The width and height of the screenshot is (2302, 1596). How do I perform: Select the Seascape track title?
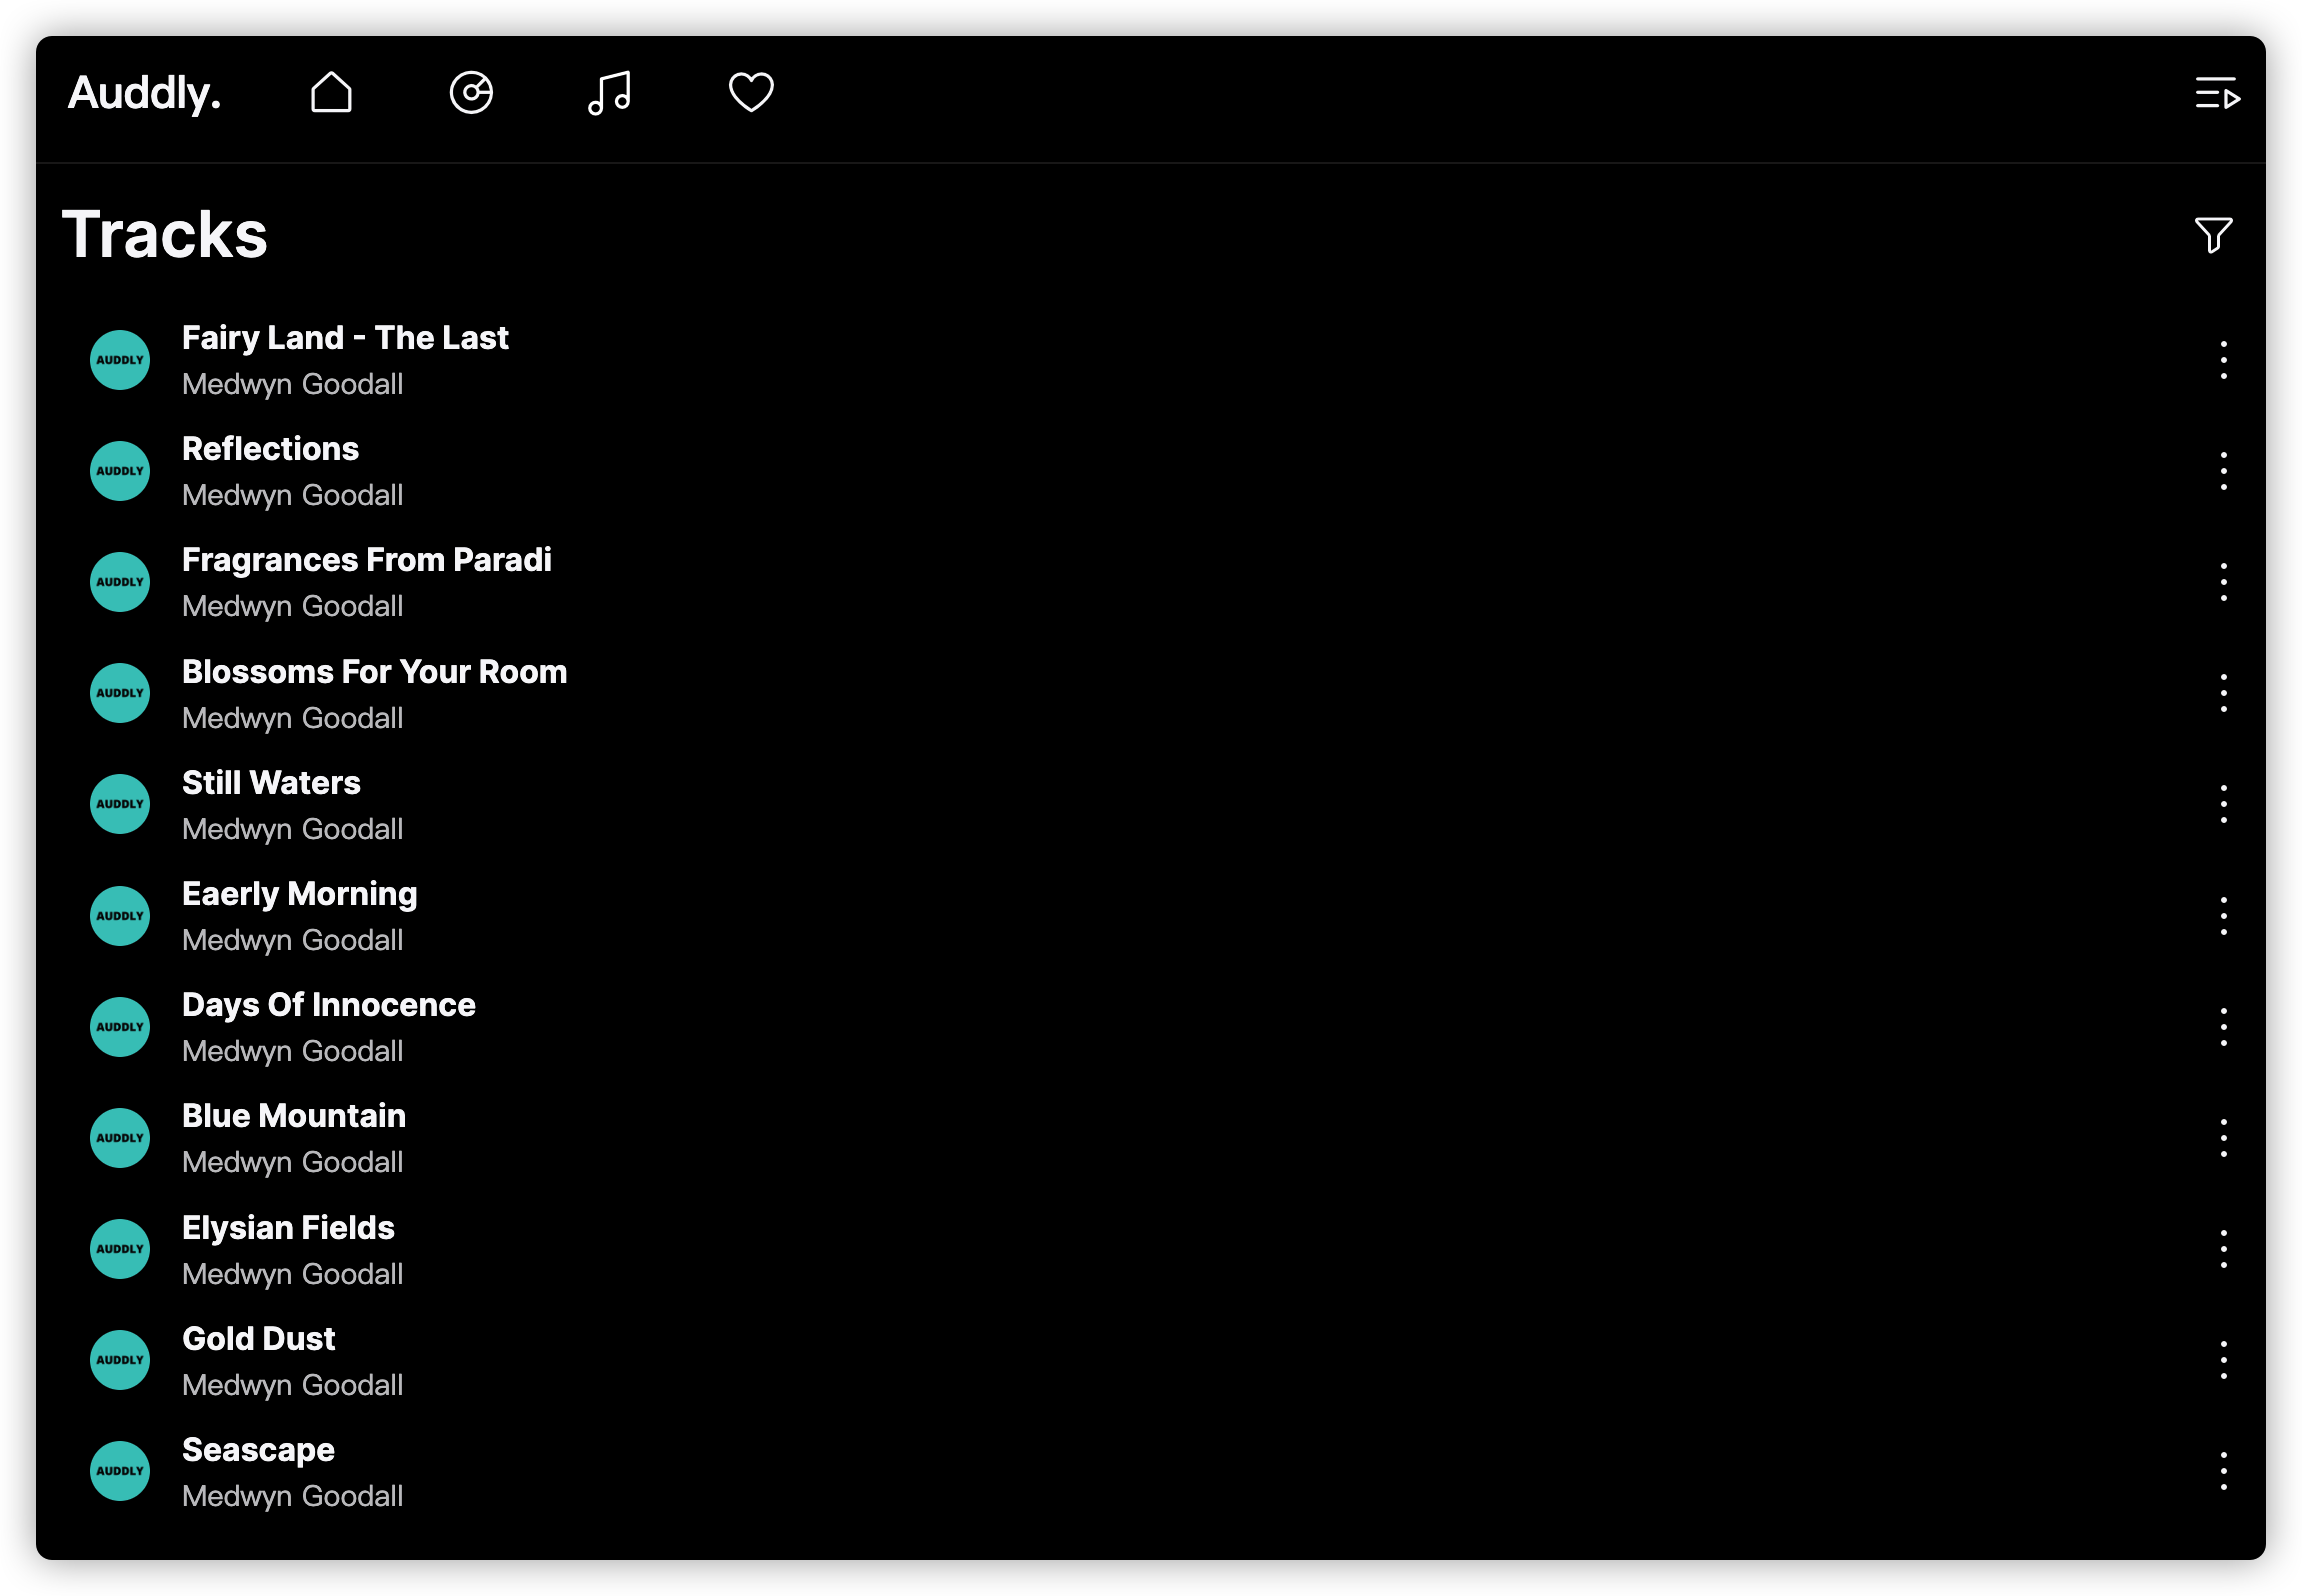point(258,1450)
